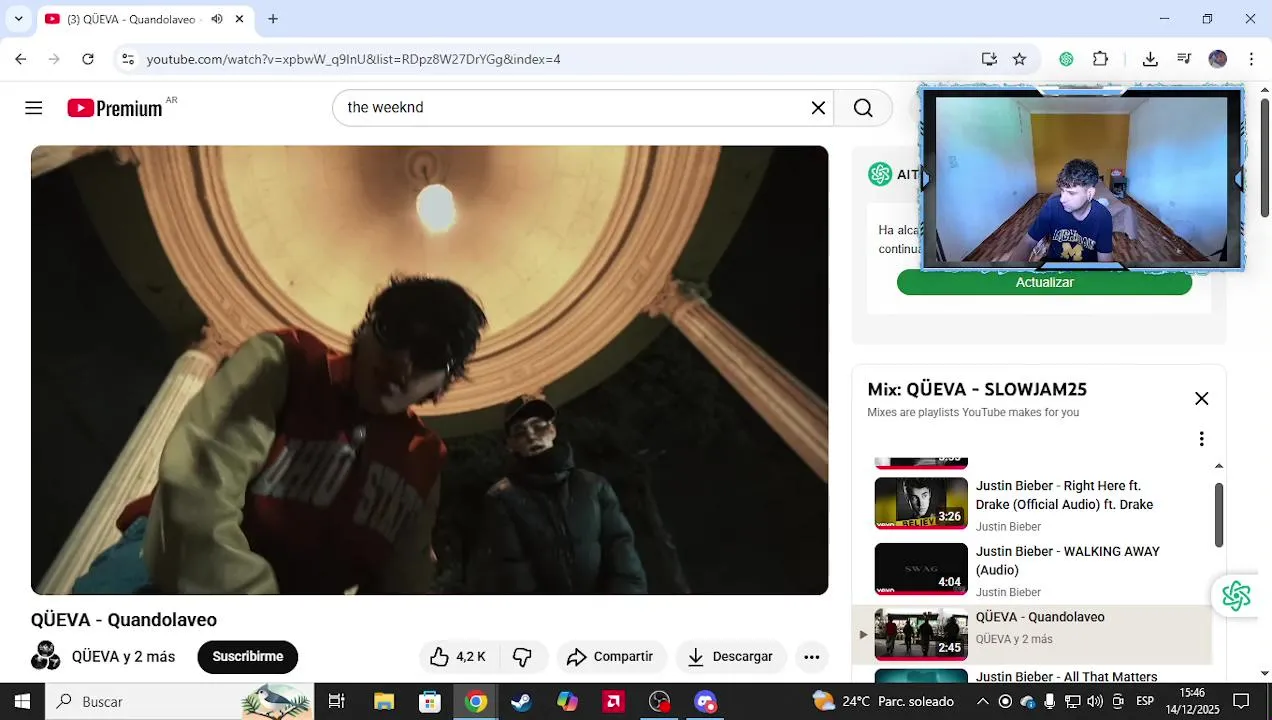Open the YouTube hamburger guide menu
The width and height of the screenshot is (1272, 720).
[x=34, y=108]
